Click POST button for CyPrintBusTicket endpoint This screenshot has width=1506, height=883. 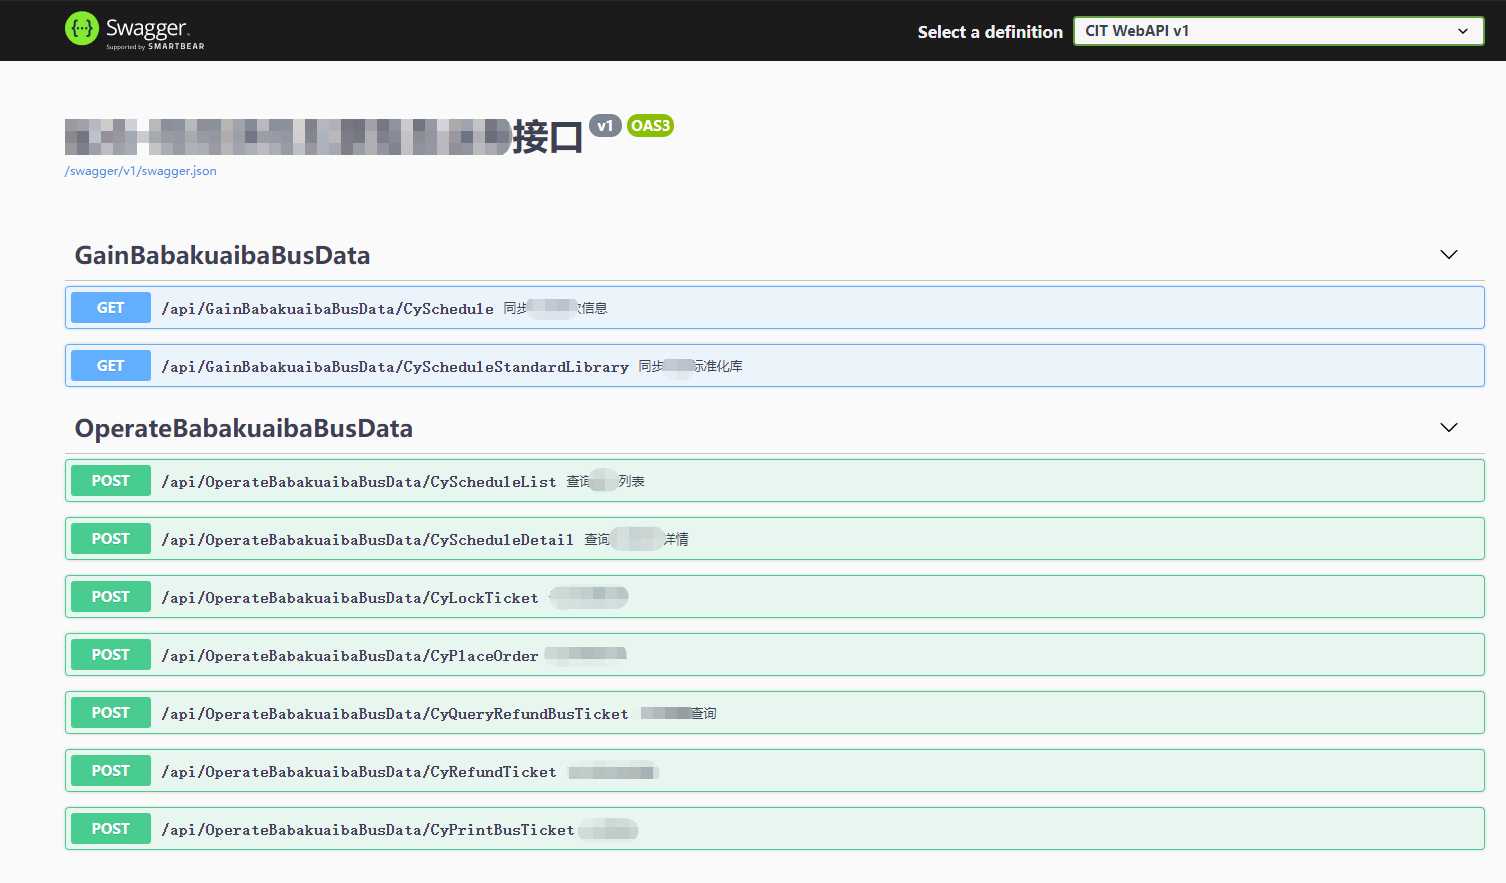pyautogui.click(x=111, y=829)
